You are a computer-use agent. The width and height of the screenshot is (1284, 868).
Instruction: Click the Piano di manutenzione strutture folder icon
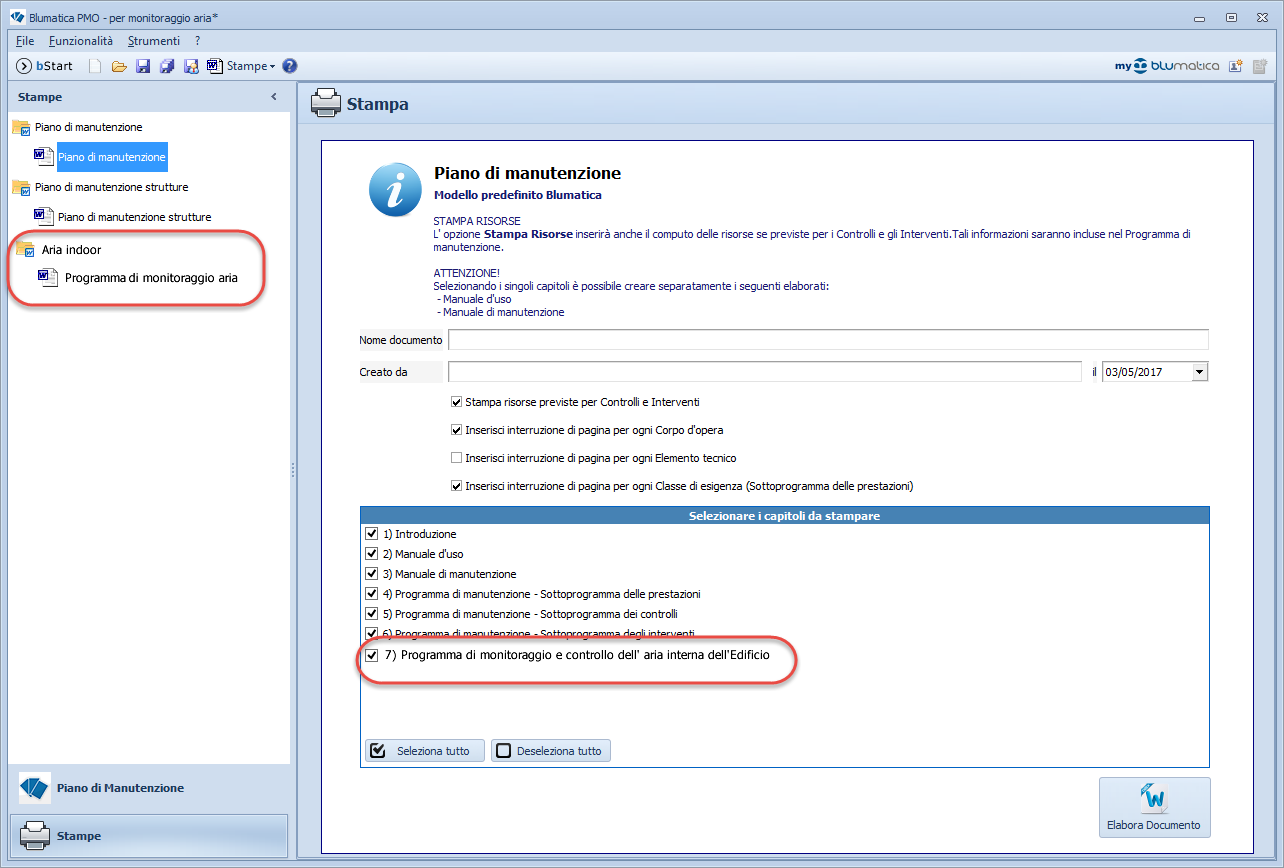[x=21, y=187]
